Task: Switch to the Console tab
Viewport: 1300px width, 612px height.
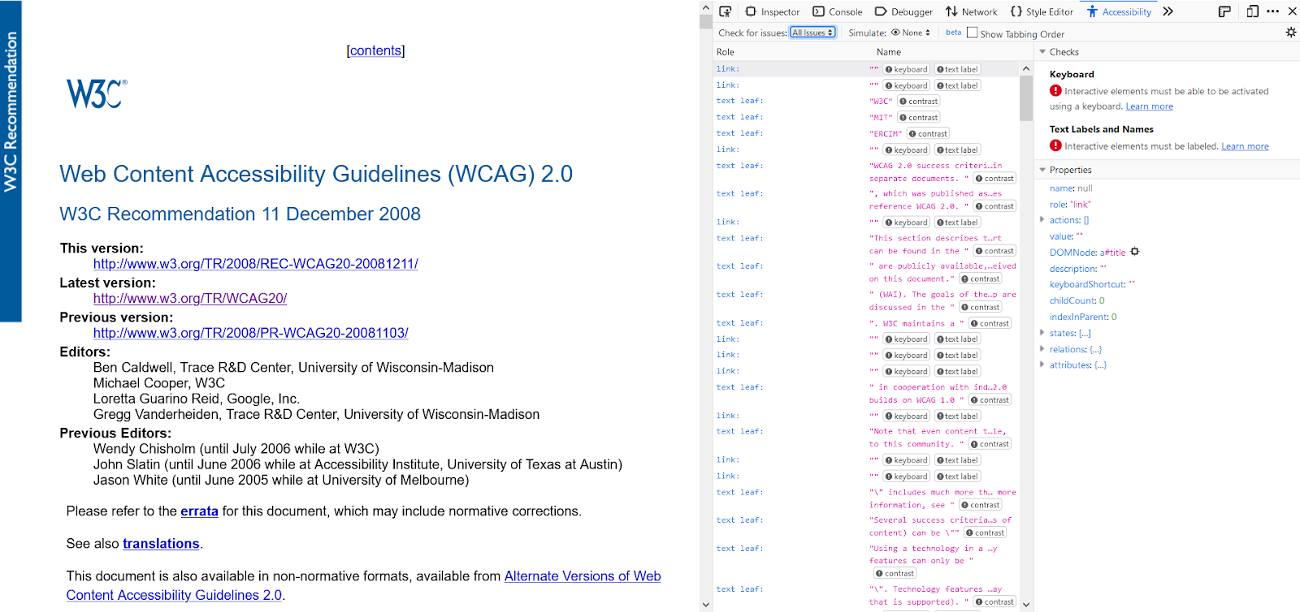Action: [x=837, y=12]
